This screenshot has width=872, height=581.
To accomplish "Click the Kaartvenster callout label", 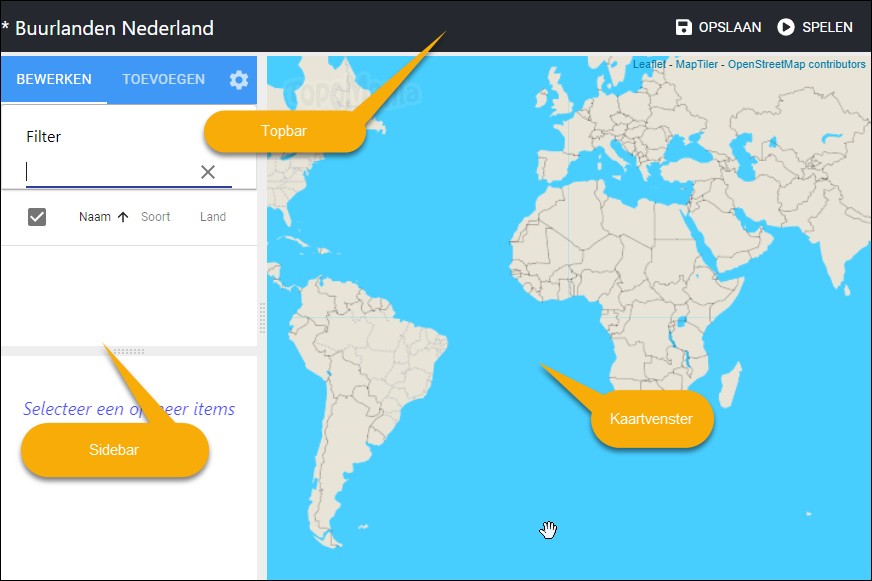I will (653, 419).
